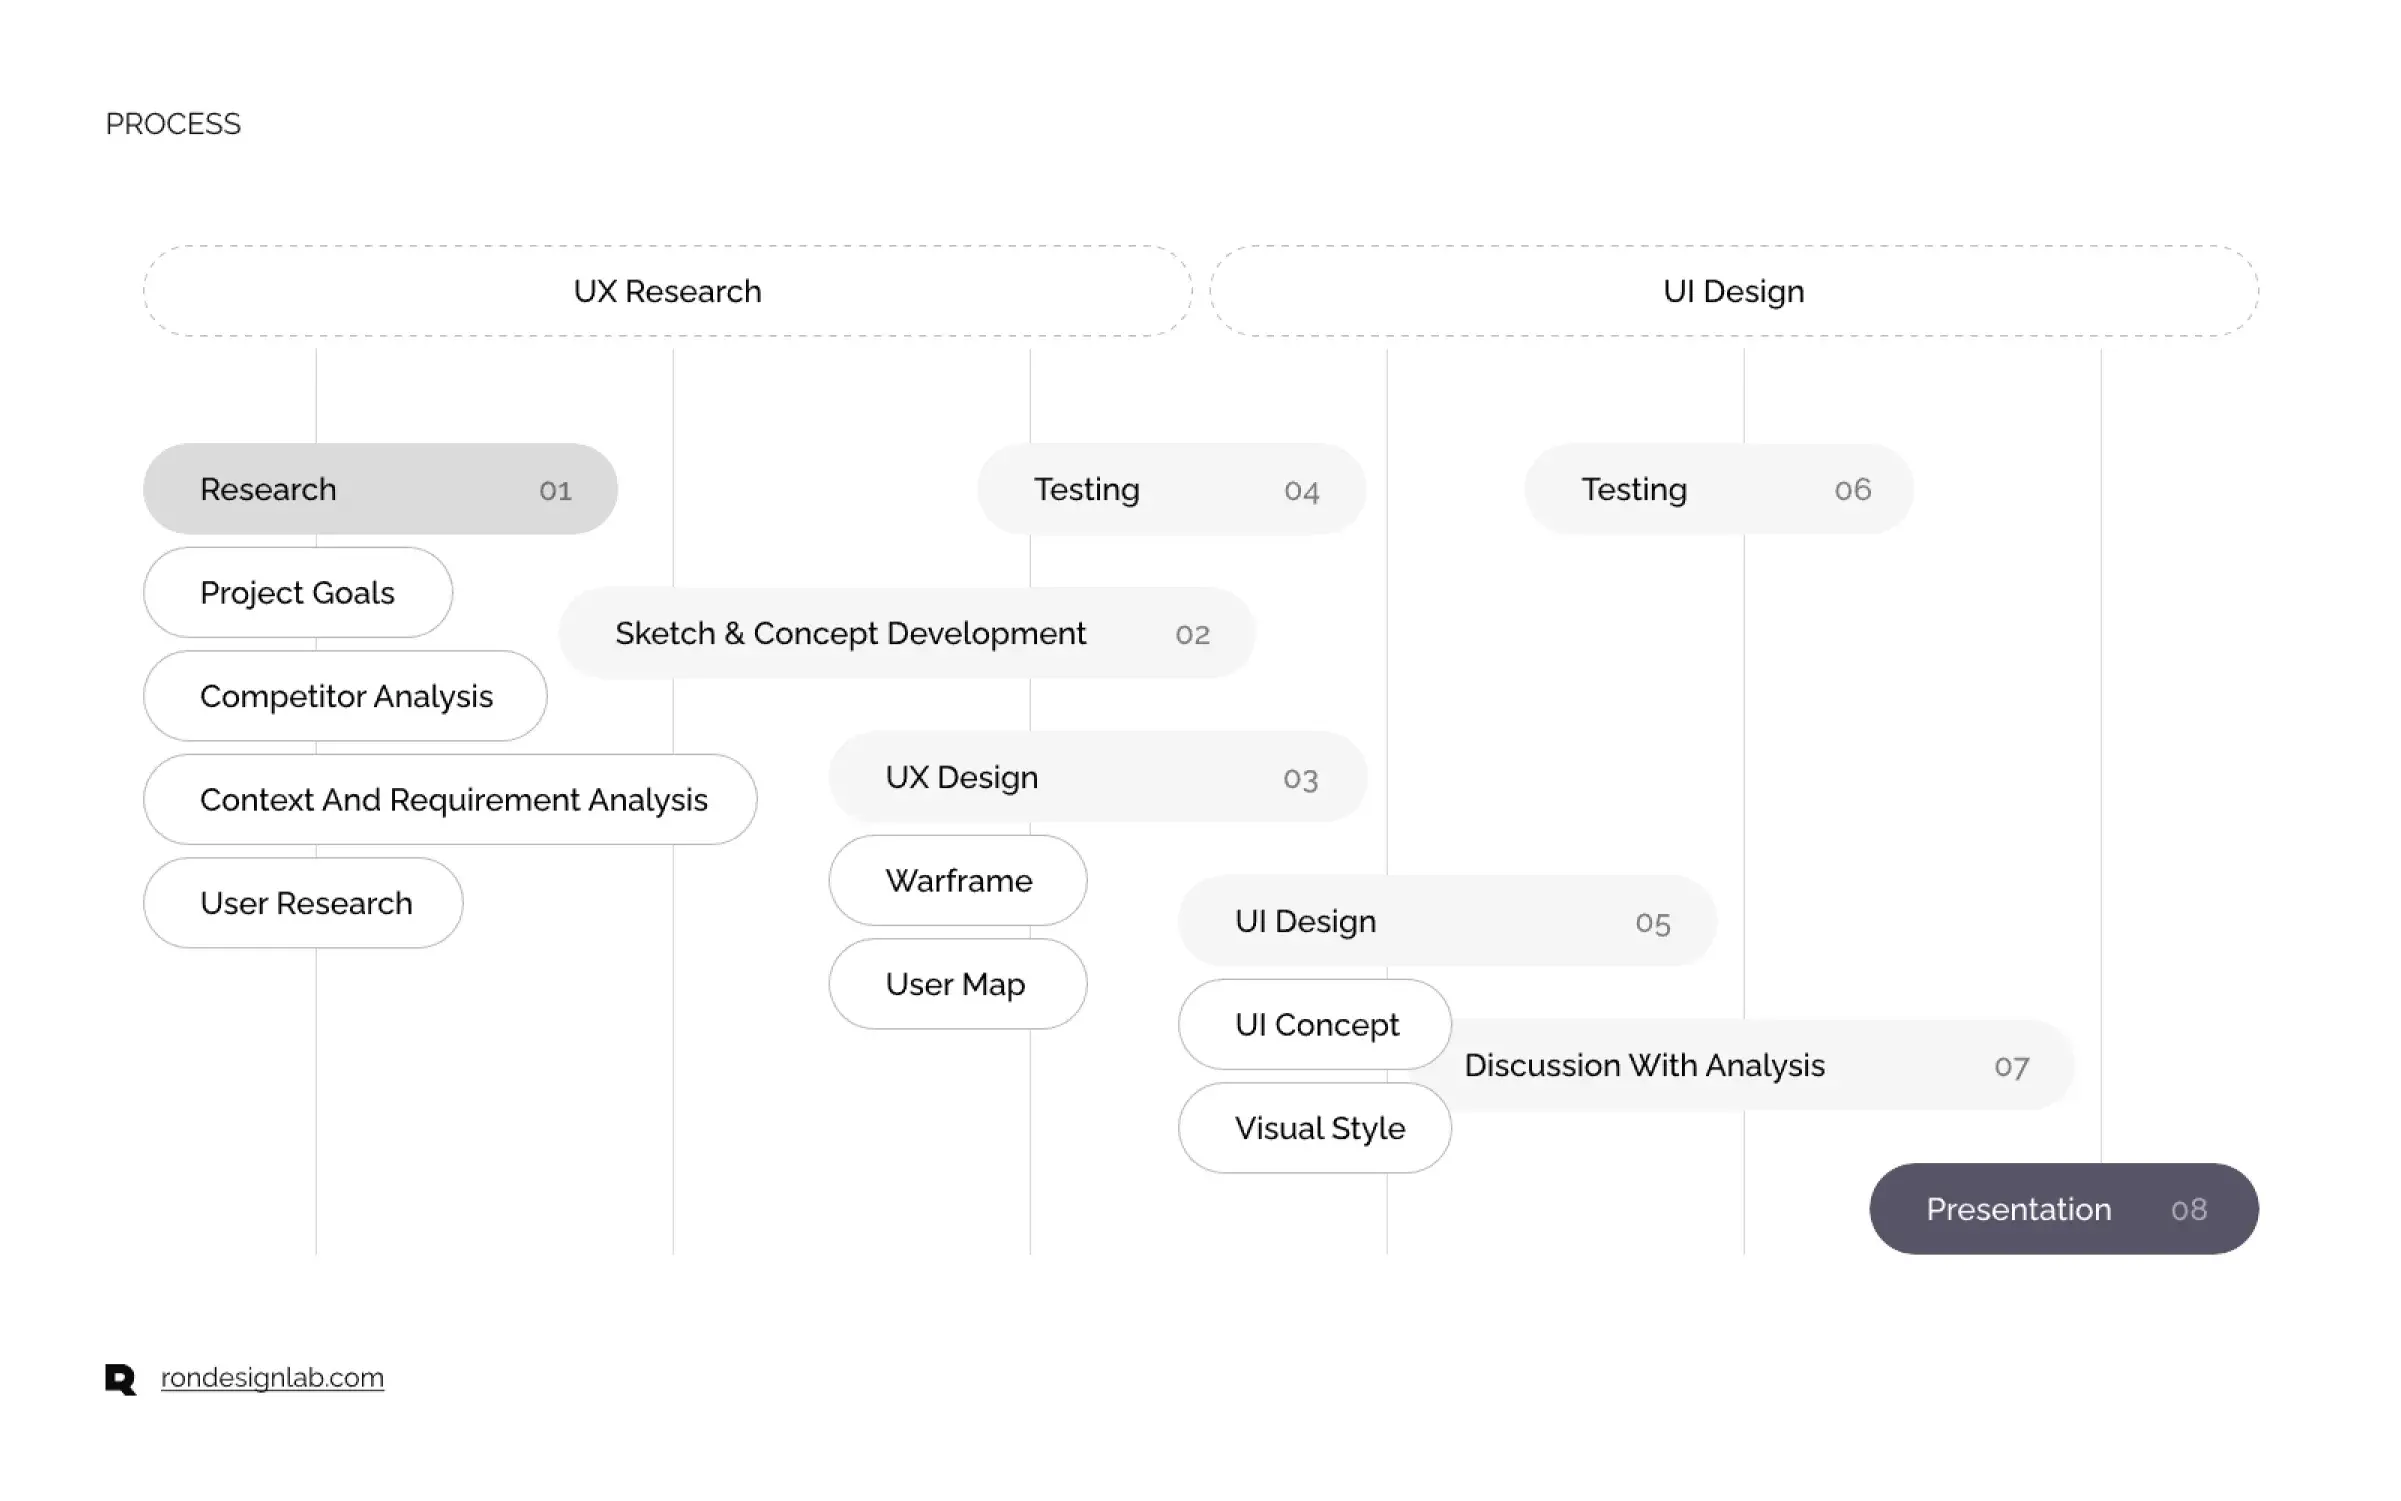Viewport: 2401px width, 1501px height.
Task: Select the Warframe item
Action: [x=958, y=880]
